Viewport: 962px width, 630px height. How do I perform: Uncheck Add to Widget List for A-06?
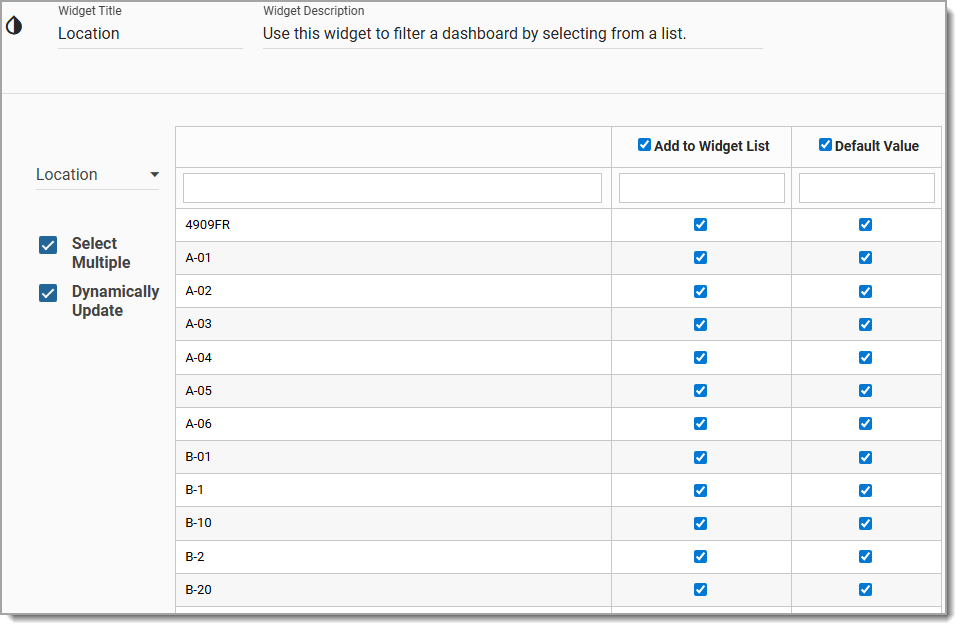click(x=700, y=423)
